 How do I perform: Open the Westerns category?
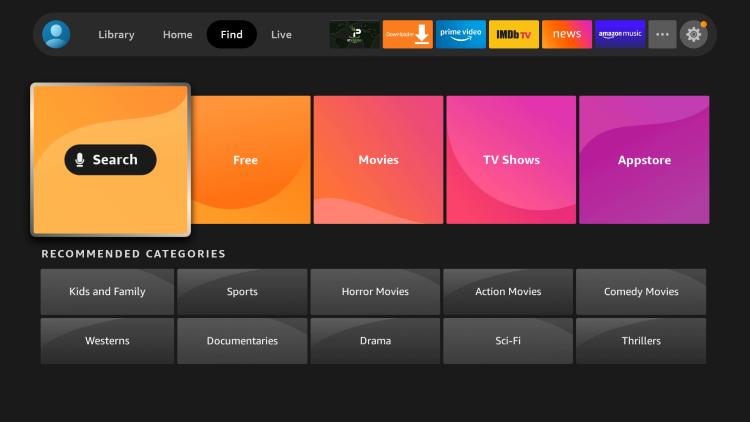click(x=107, y=341)
